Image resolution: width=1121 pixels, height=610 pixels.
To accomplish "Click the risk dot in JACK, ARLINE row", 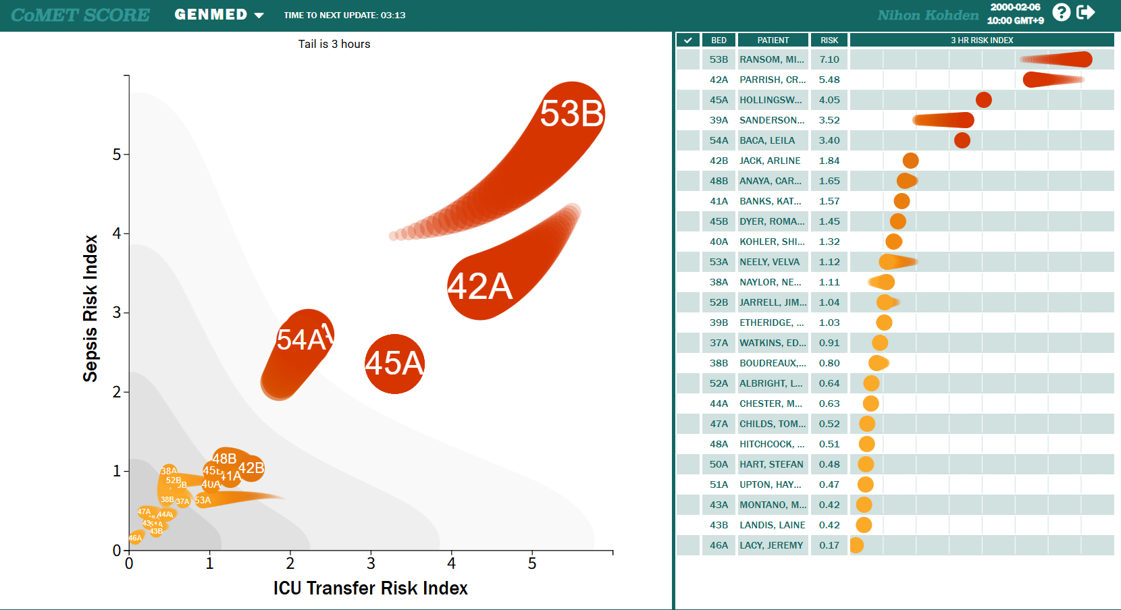I will 910,161.
